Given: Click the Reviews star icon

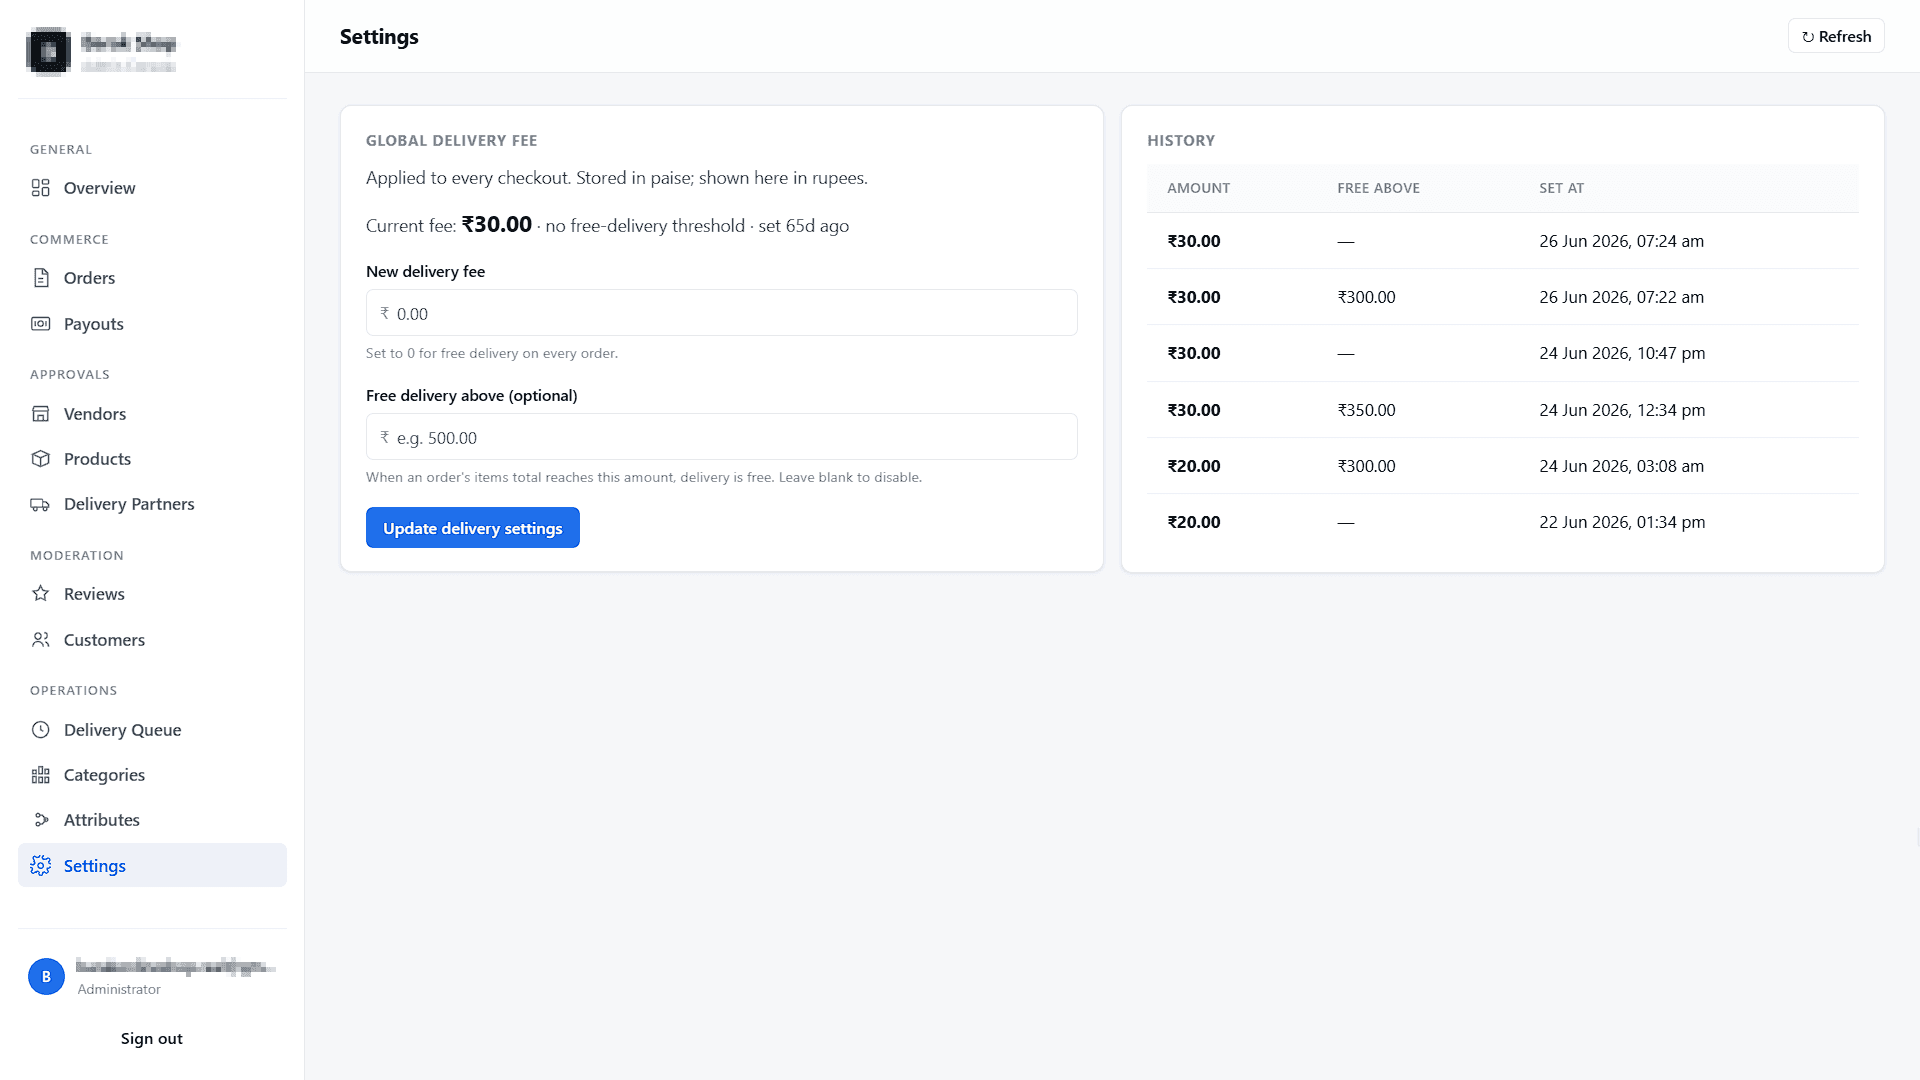Looking at the screenshot, I should pyautogui.click(x=40, y=594).
